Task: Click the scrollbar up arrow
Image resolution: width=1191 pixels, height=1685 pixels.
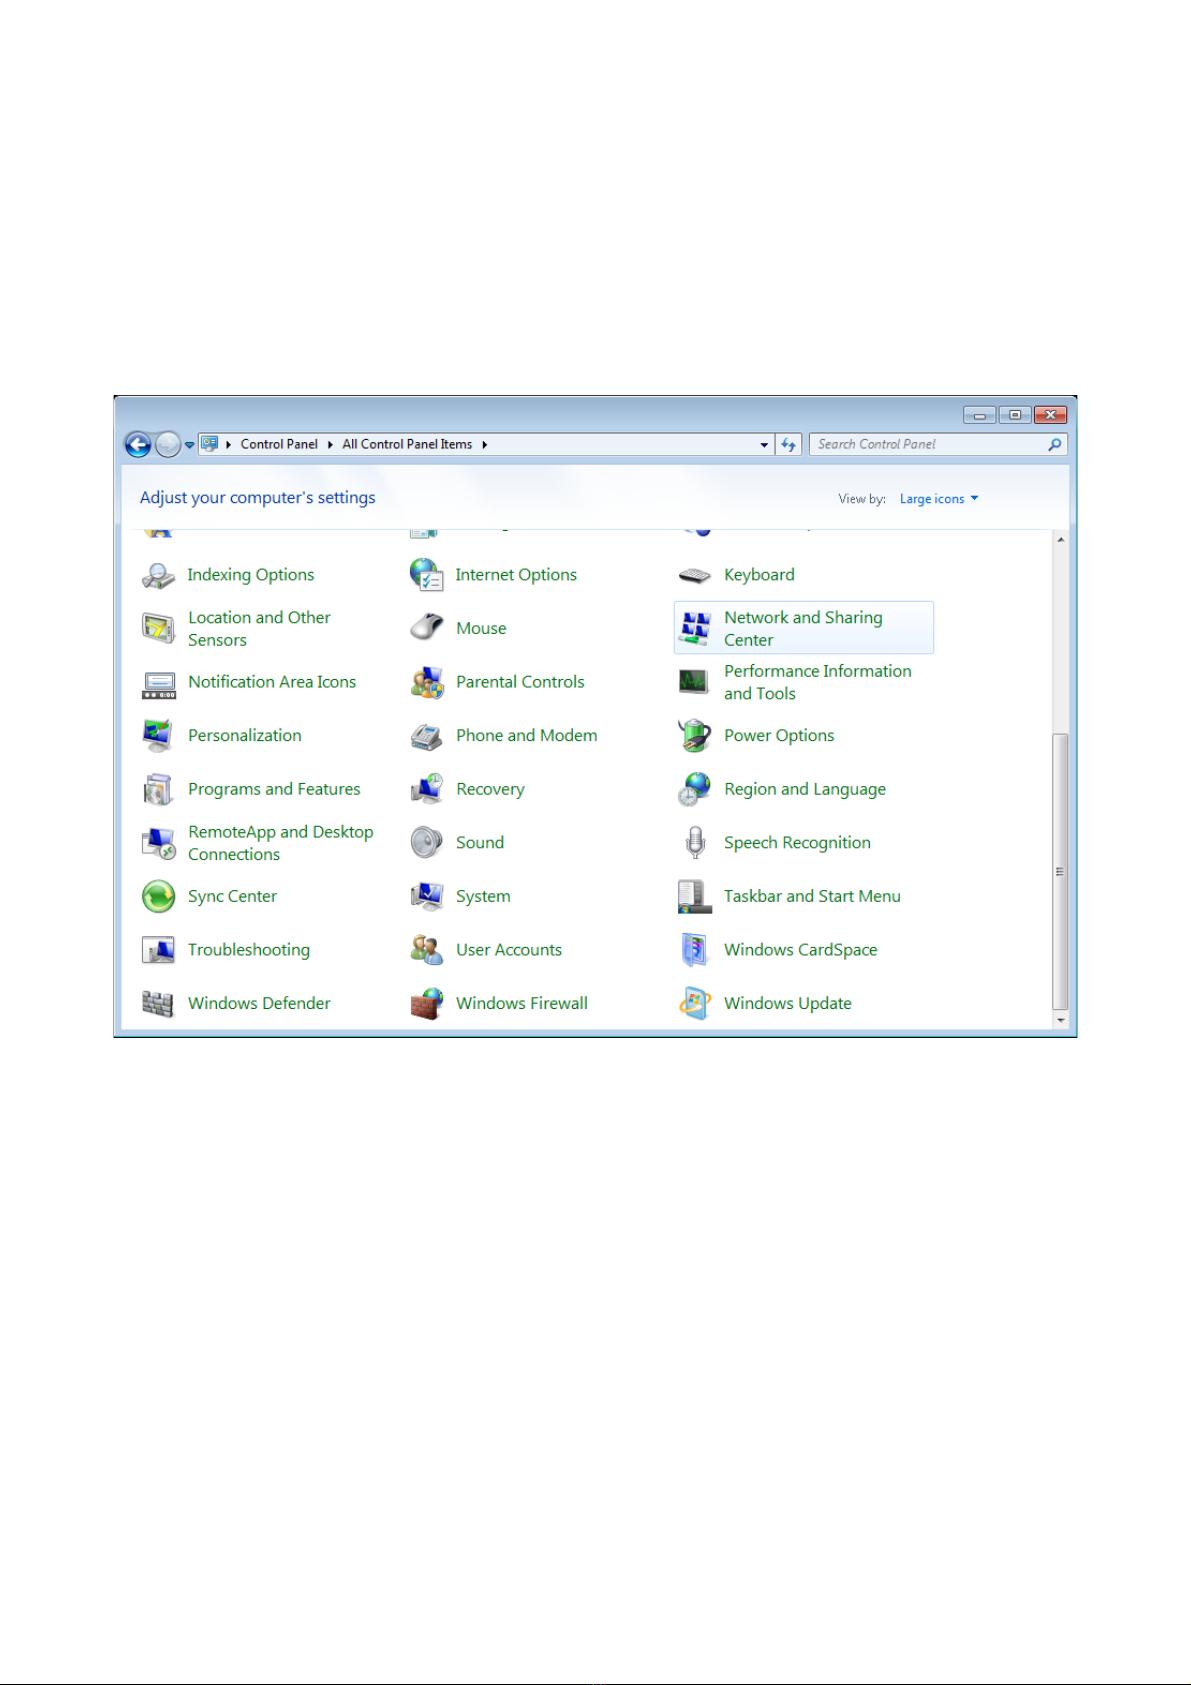Action: click(1061, 540)
